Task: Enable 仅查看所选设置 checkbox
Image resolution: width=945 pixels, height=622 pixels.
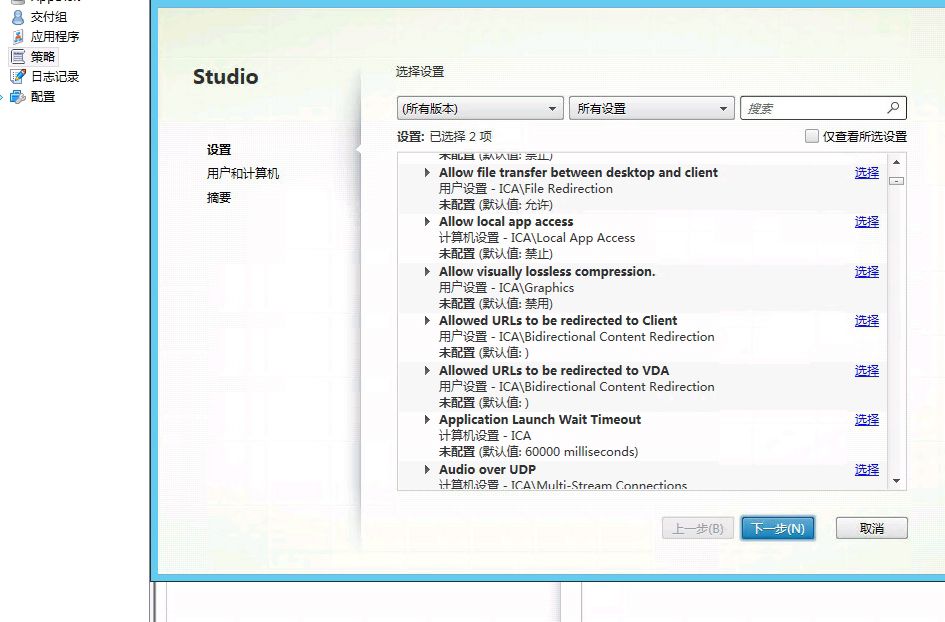Action: tap(812, 137)
